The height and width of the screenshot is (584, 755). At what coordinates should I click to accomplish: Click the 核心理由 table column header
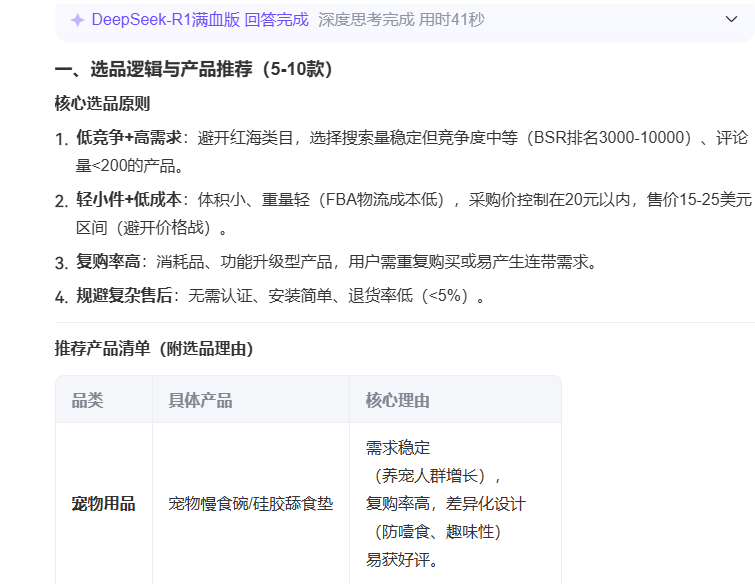tap(397, 400)
